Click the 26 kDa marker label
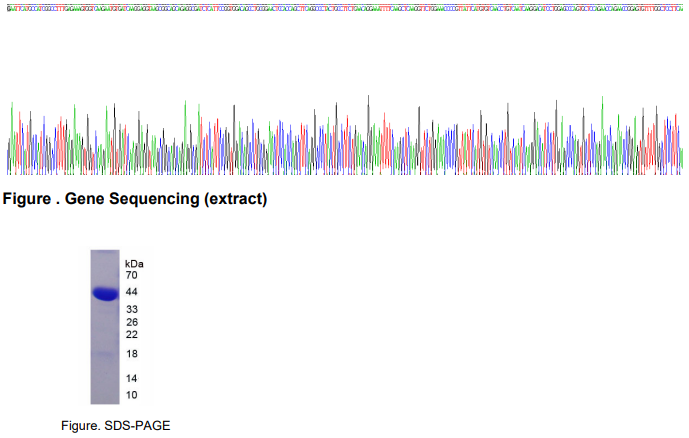689x438 pixels. (131, 322)
